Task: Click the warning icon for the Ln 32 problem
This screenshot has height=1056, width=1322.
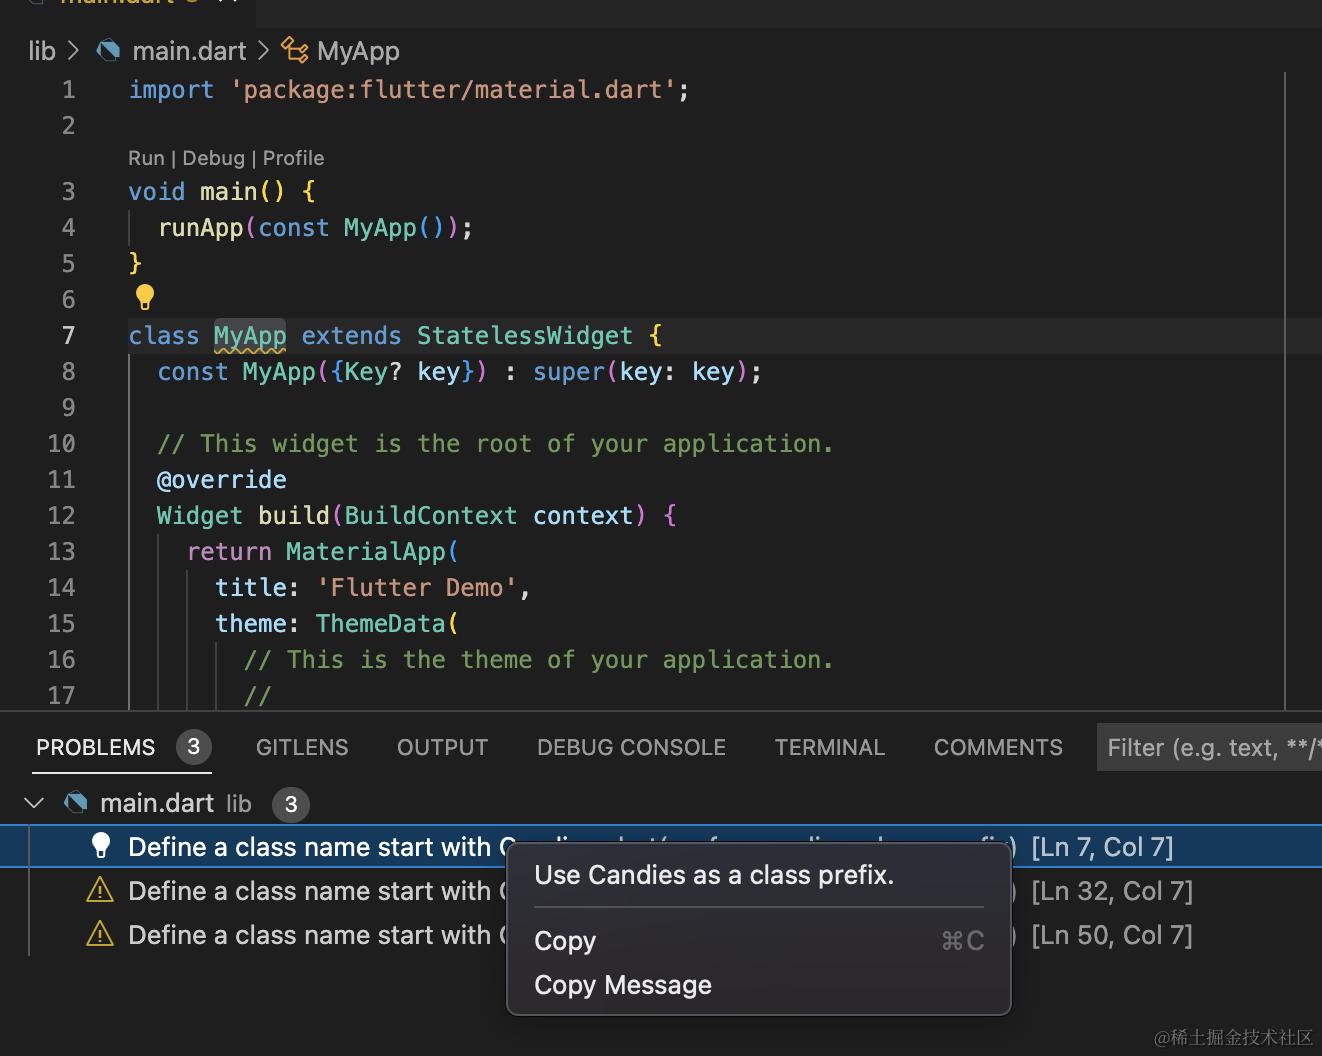Action: (x=100, y=890)
